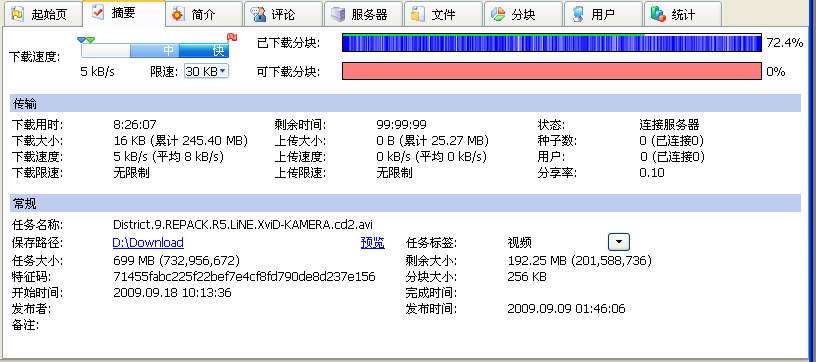816x362 pixels.
Task: Click the red flag speed marker icon
Action: [232, 37]
